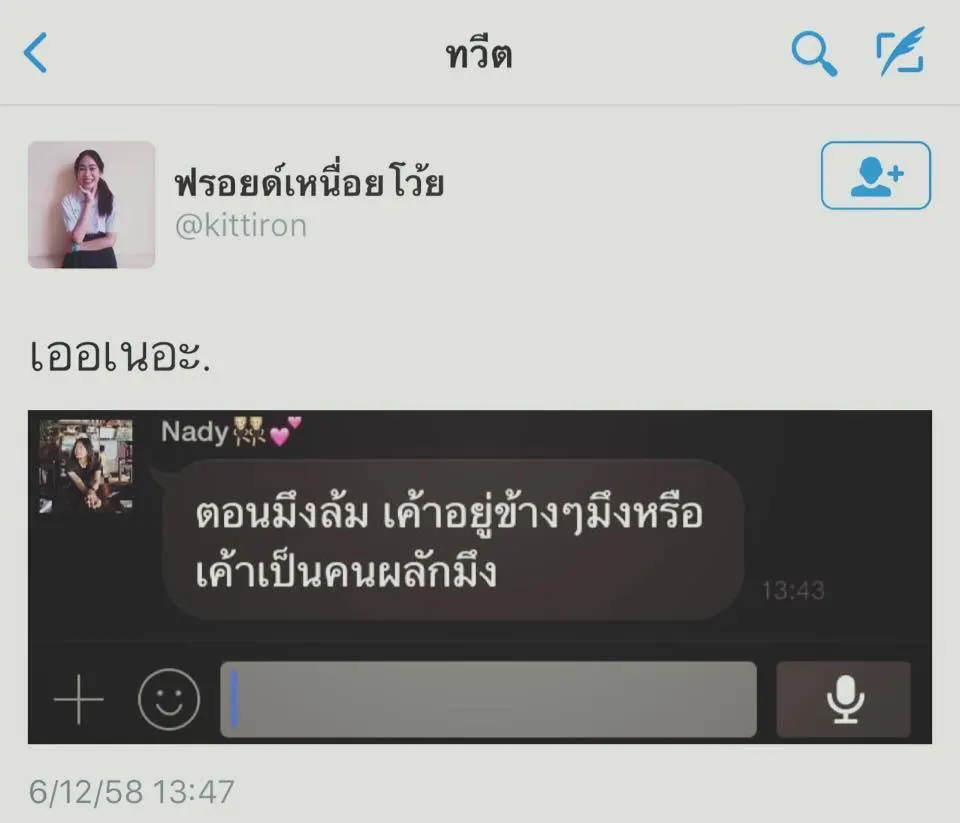Tap the pink hearts emoji beside Nady

(285, 430)
